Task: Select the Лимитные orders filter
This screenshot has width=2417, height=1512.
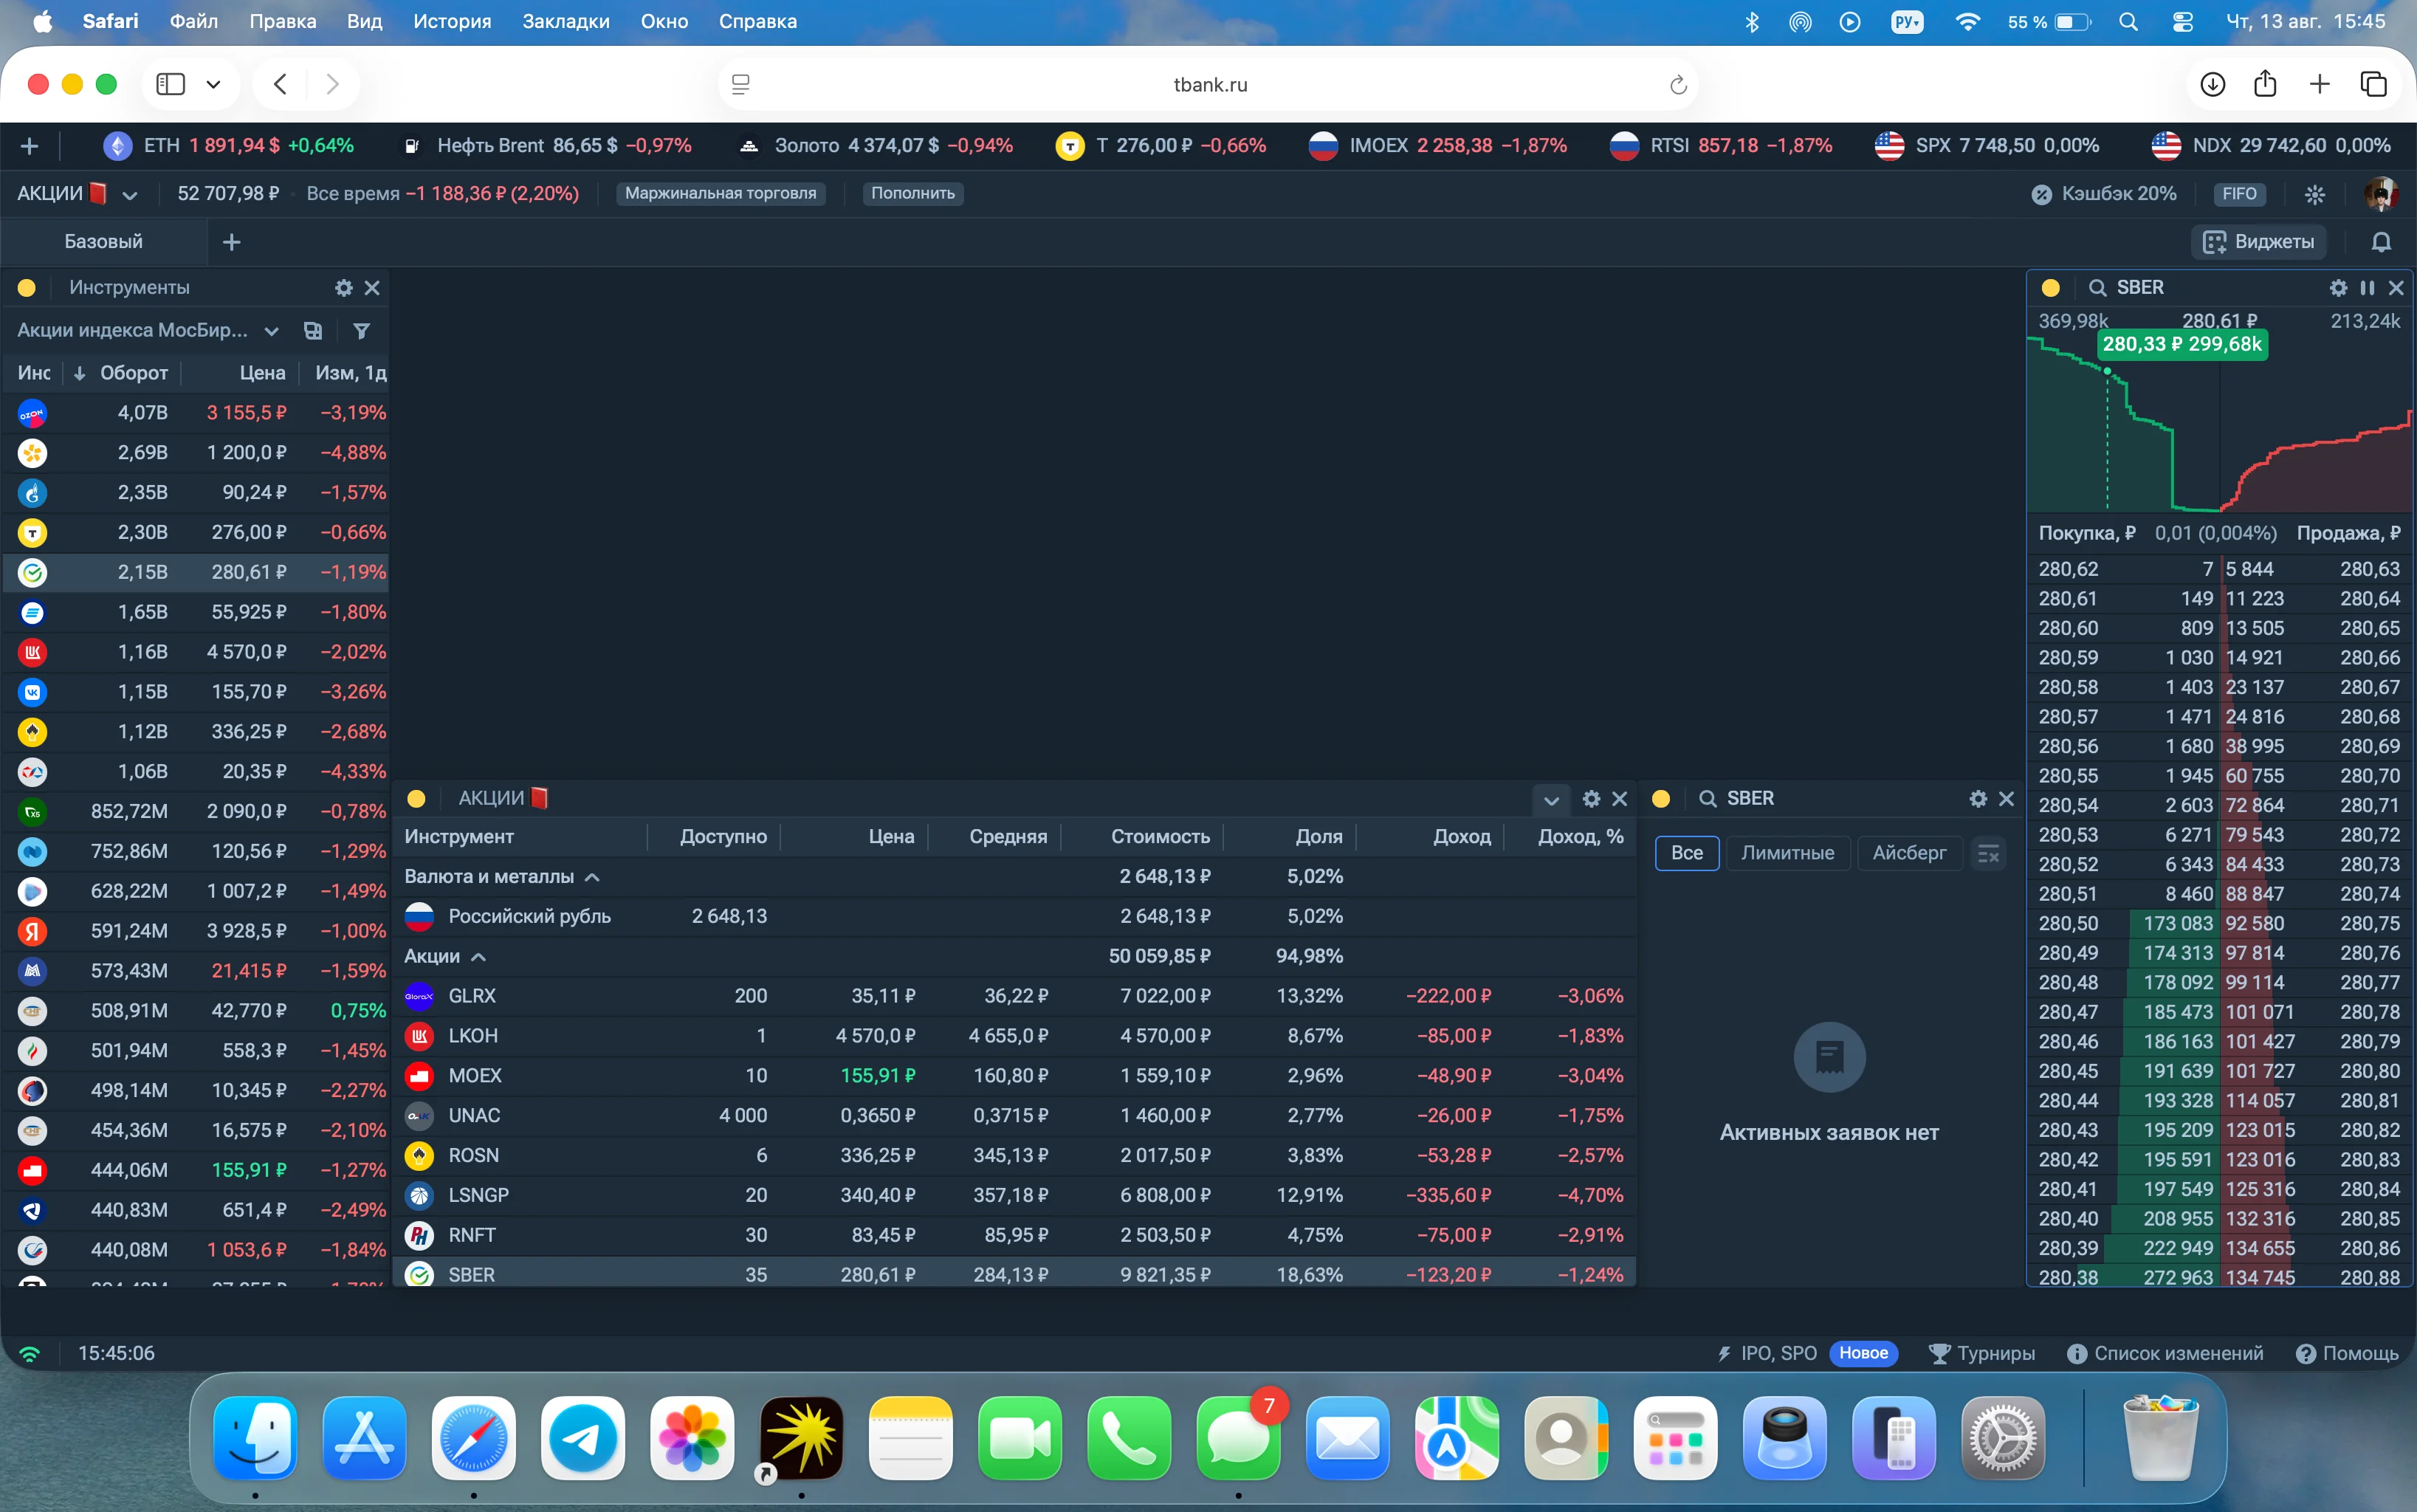Action: (1787, 854)
